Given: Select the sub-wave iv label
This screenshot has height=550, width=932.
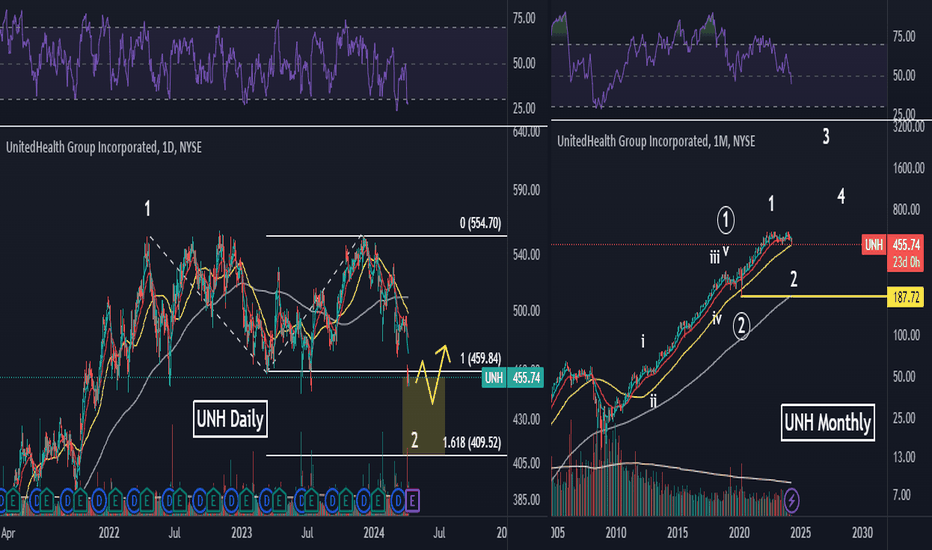Looking at the screenshot, I should tap(717, 319).
